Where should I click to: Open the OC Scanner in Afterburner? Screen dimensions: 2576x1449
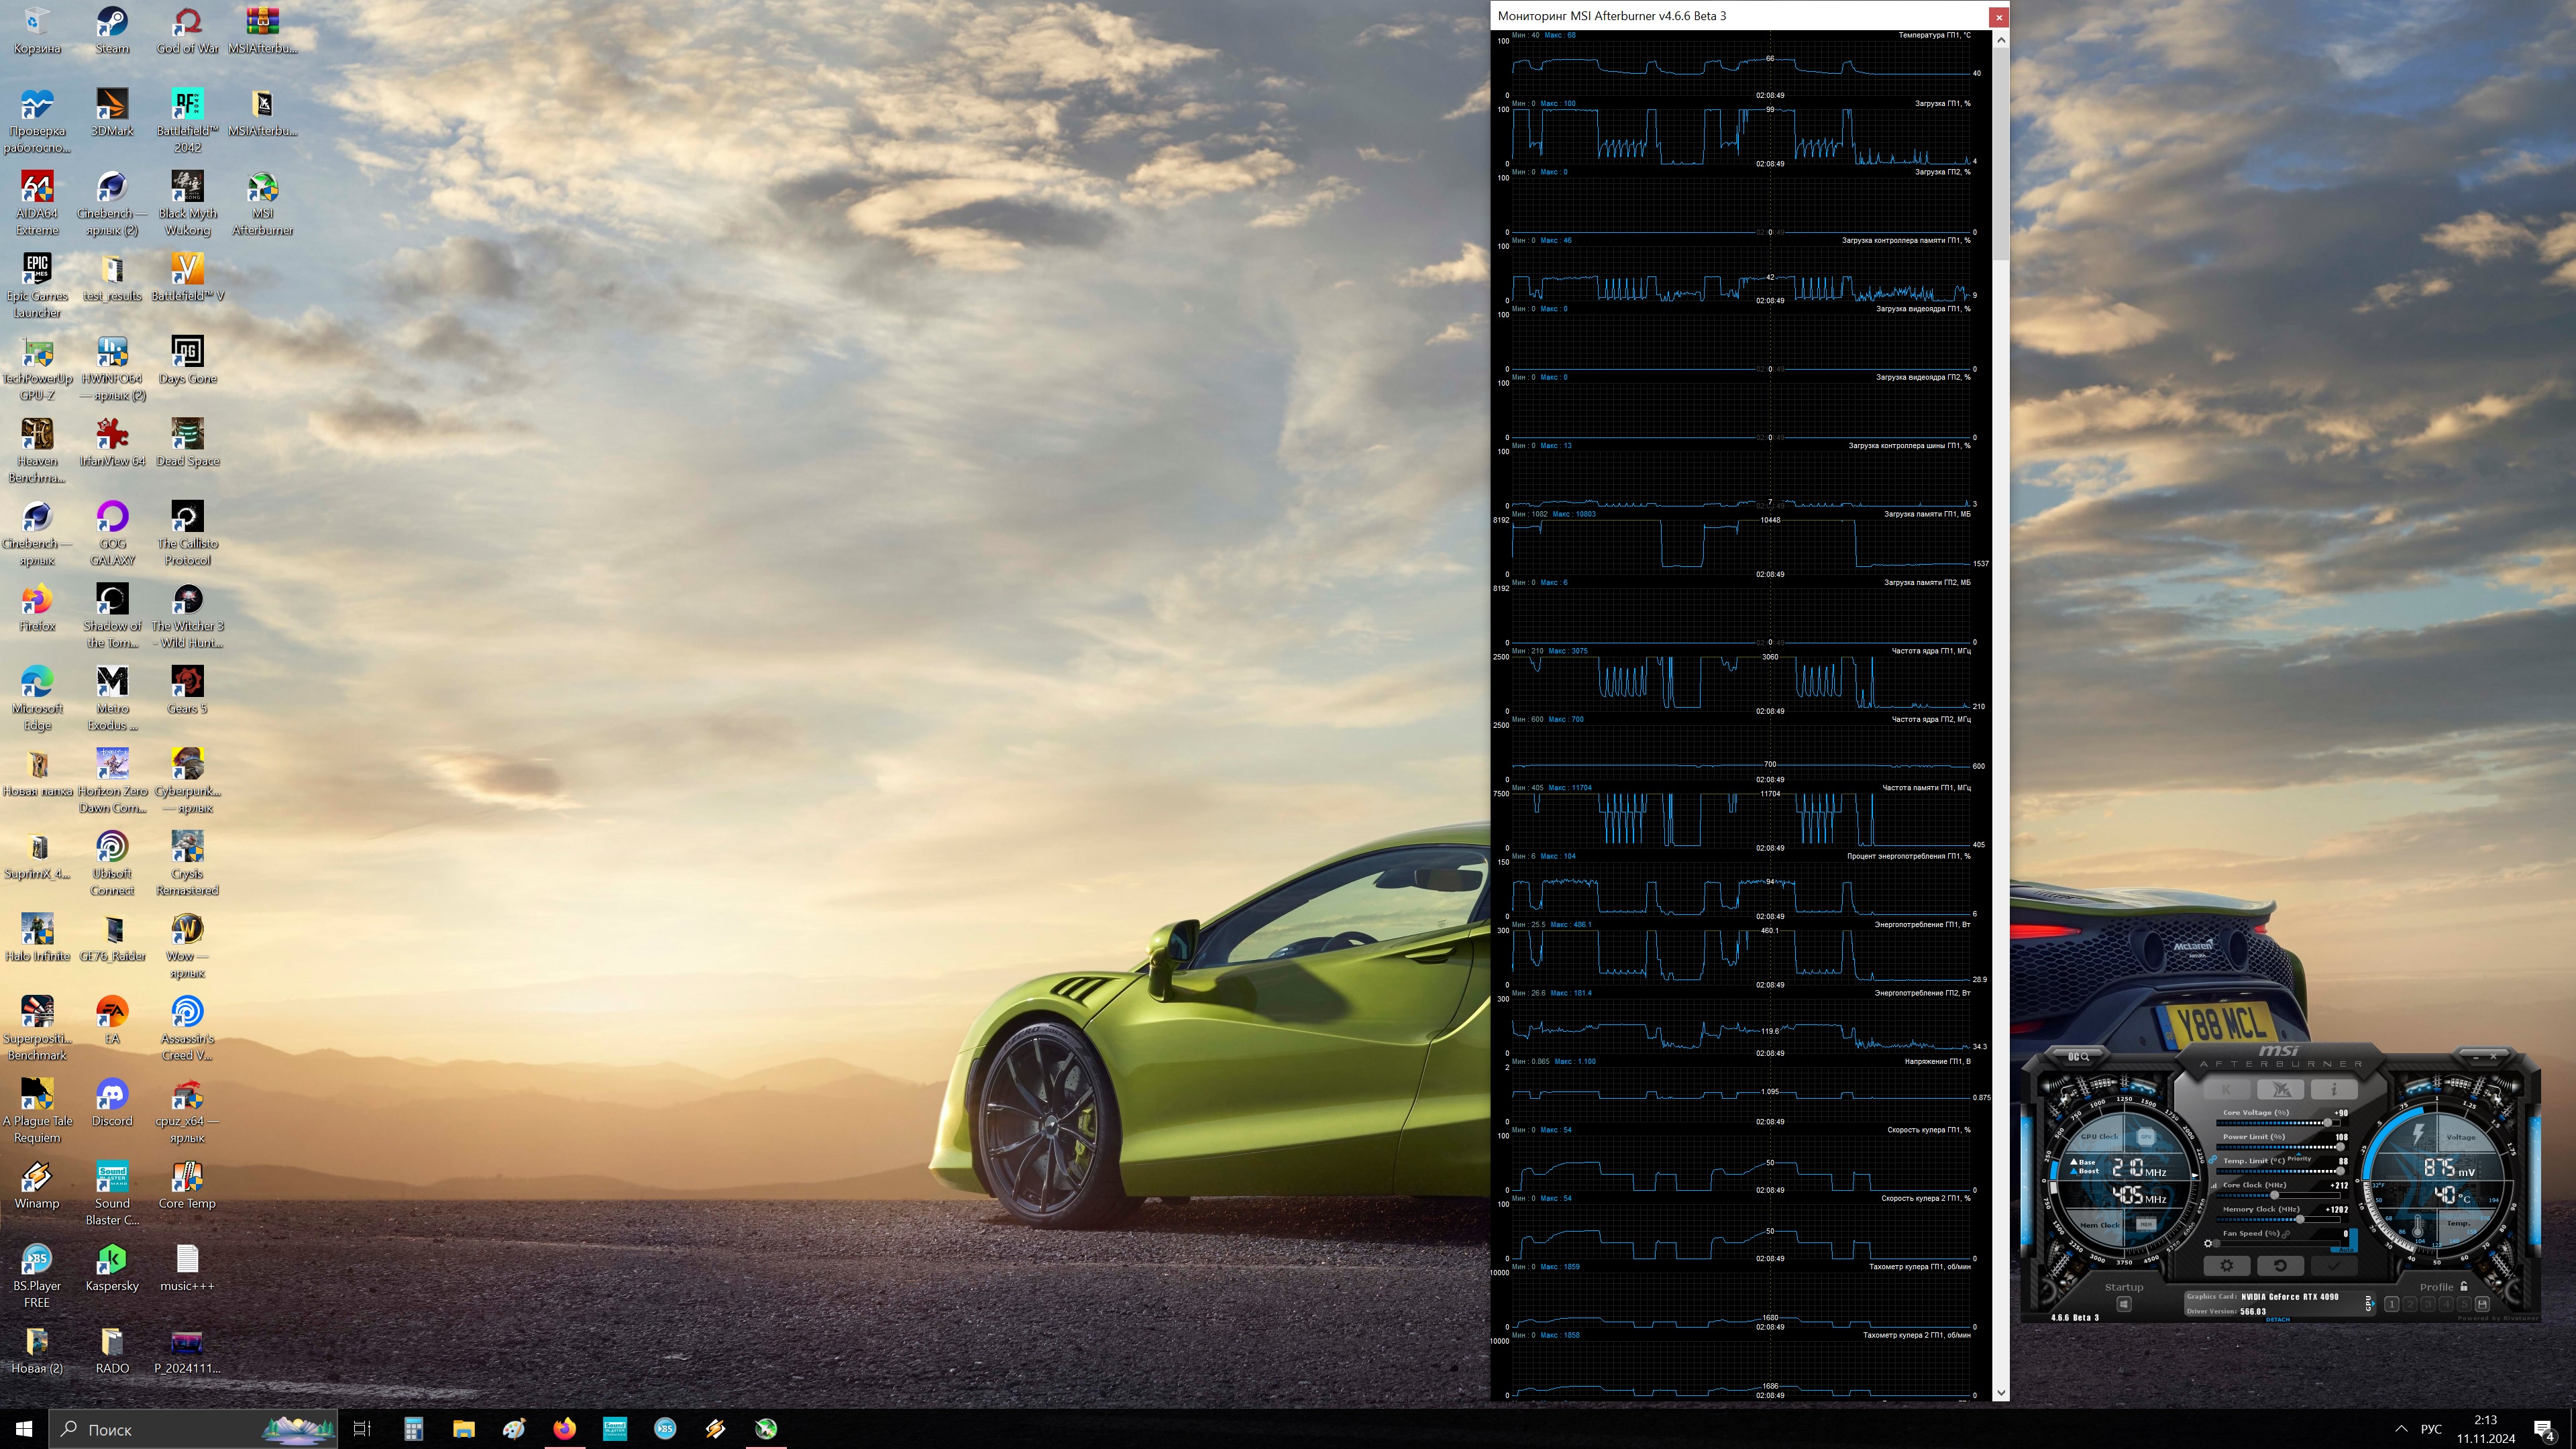tap(2078, 1057)
